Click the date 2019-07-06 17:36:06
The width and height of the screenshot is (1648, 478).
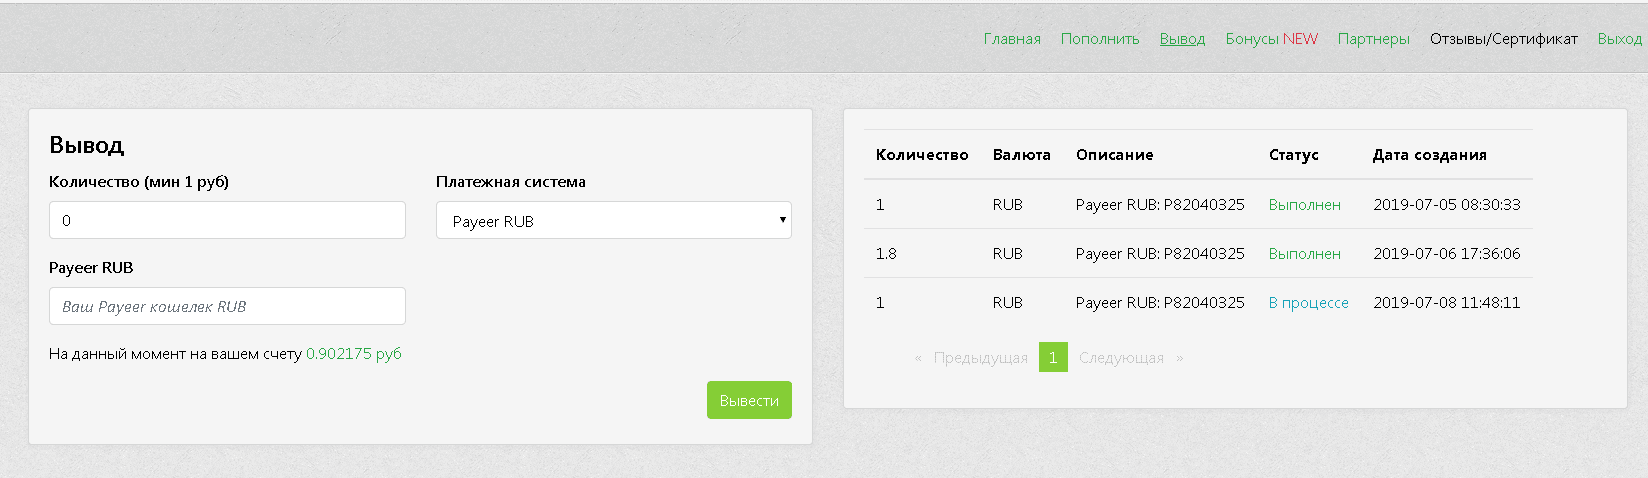tap(1447, 254)
